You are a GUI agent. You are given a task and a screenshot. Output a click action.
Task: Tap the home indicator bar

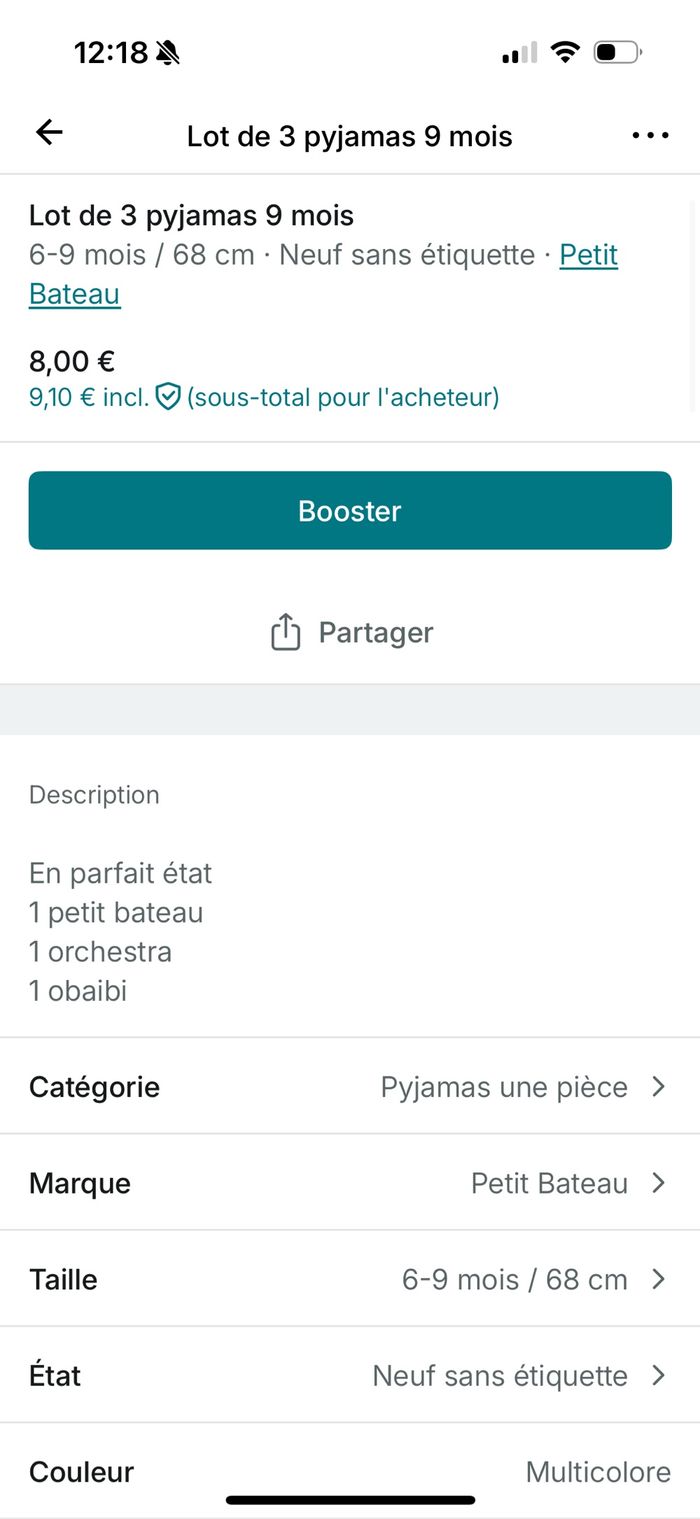pos(350,1500)
